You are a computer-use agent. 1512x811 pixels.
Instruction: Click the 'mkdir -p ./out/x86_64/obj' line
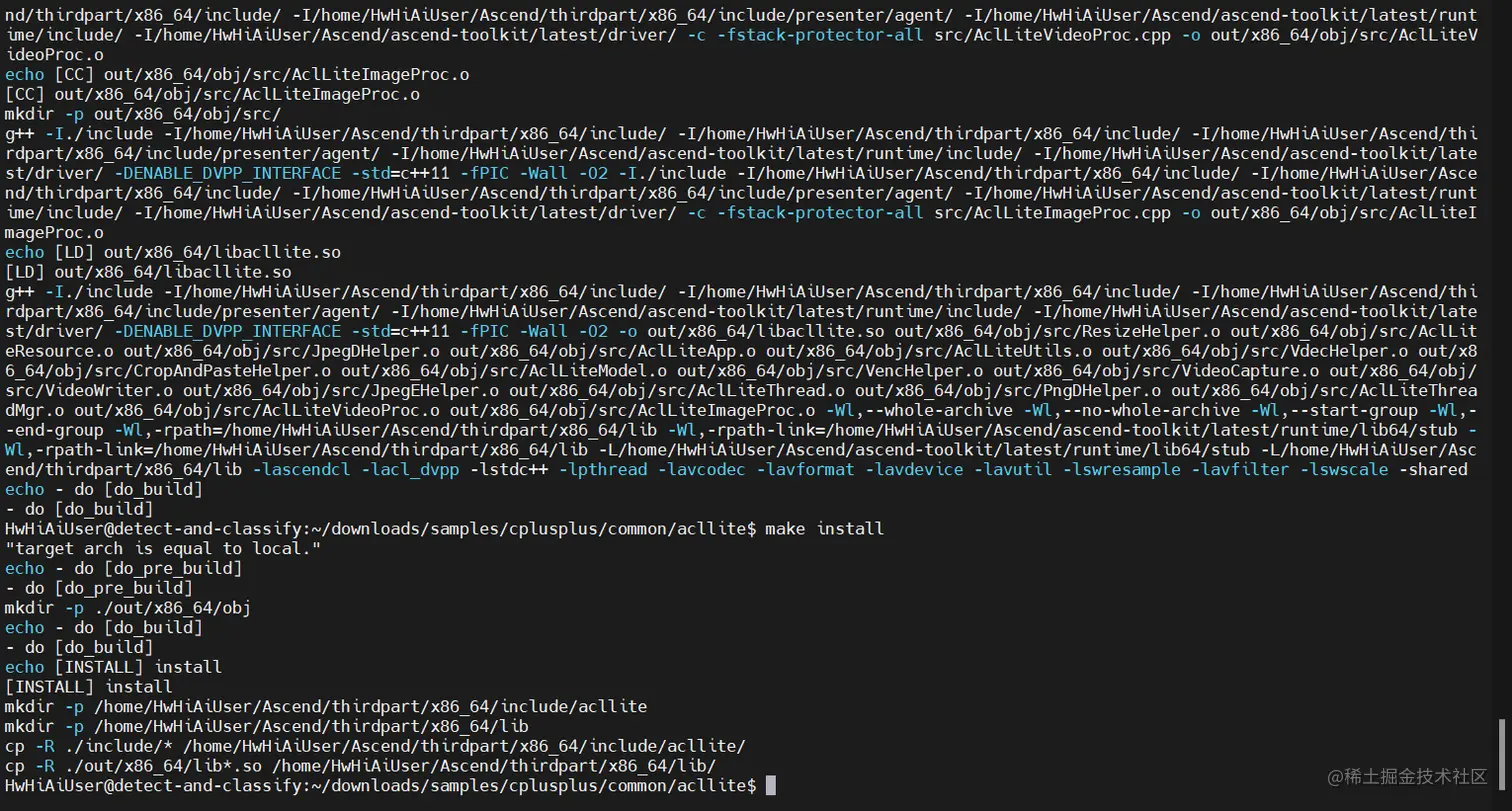click(x=128, y=608)
